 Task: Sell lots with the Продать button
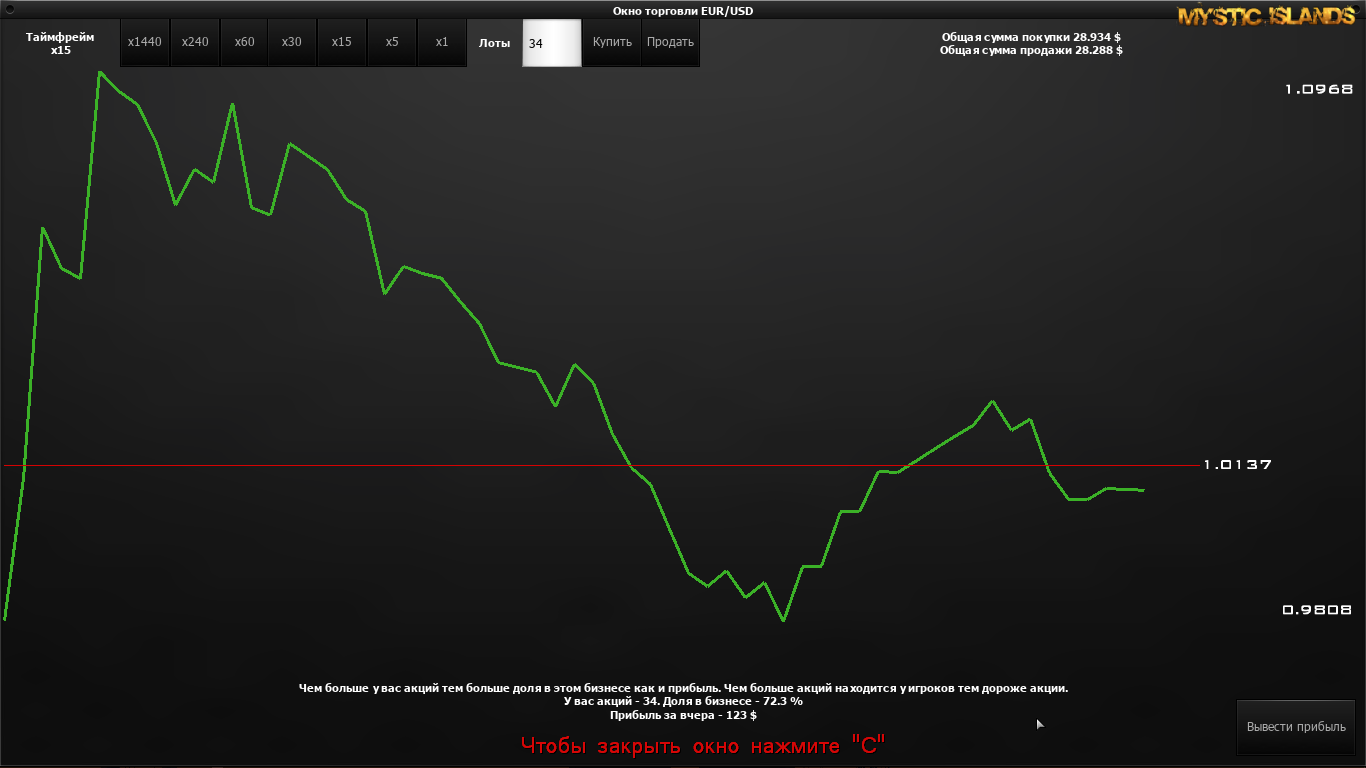tap(670, 42)
